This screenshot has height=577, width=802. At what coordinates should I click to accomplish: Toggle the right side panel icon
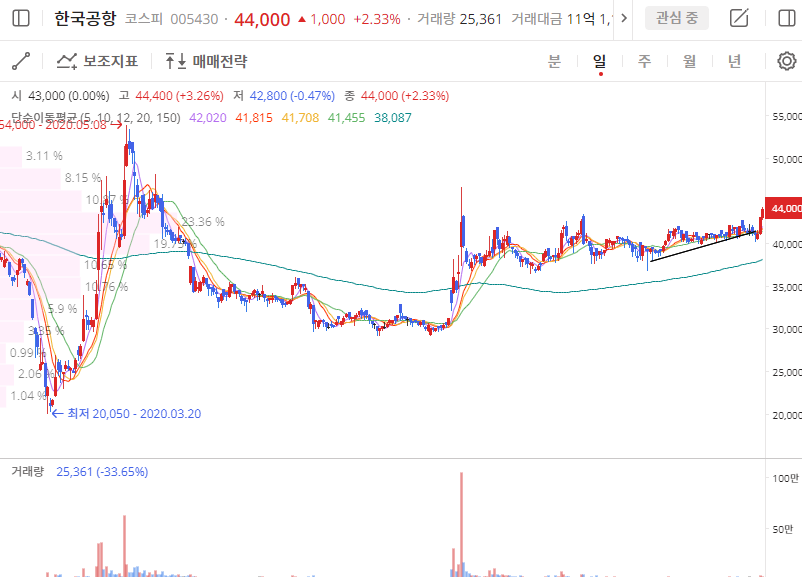tap(787, 18)
